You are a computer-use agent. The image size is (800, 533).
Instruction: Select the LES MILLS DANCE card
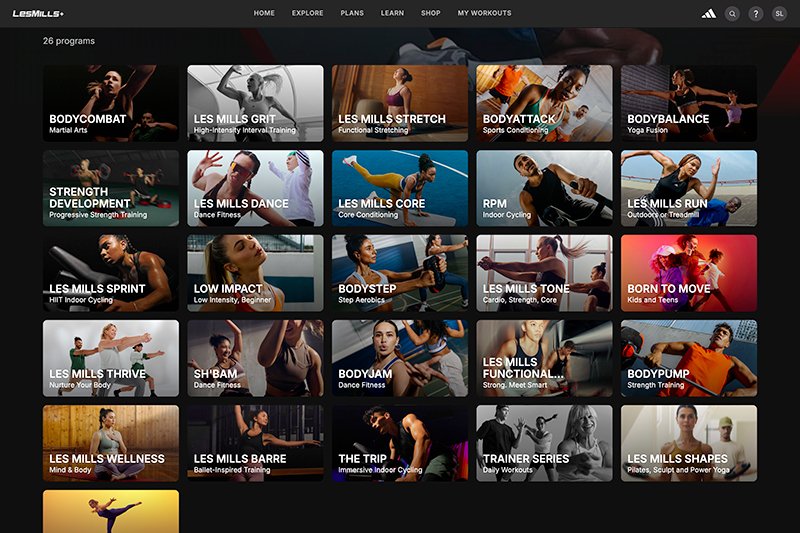pyautogui.click(x=255, y=188)
